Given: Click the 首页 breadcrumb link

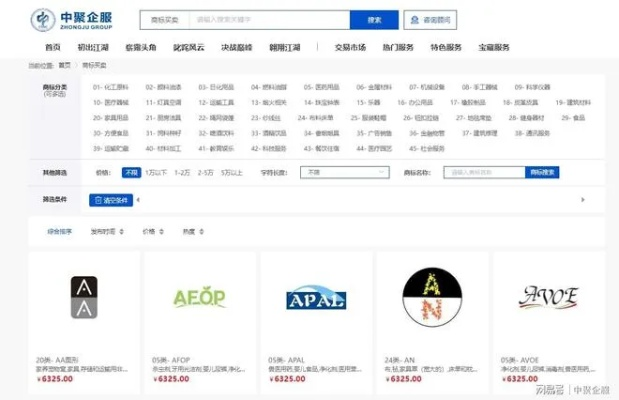Looking at the screenshot, I should pos(65,65).
